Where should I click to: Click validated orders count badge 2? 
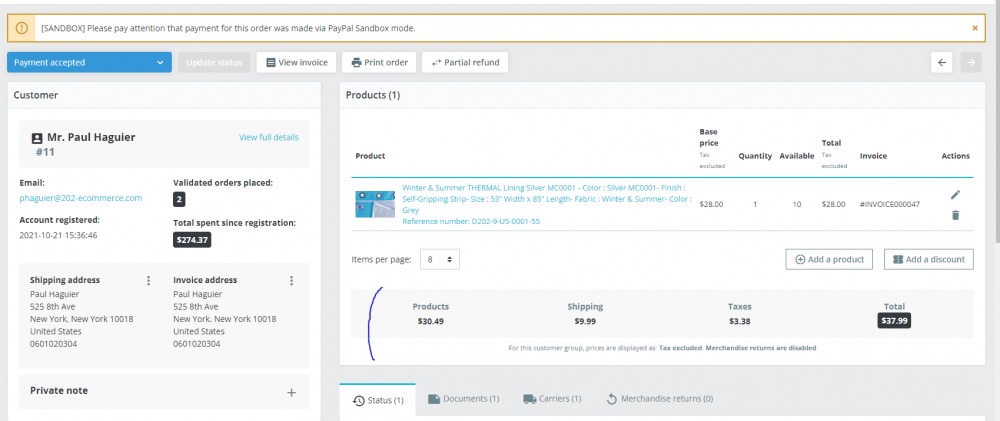[x=179, y=200]
